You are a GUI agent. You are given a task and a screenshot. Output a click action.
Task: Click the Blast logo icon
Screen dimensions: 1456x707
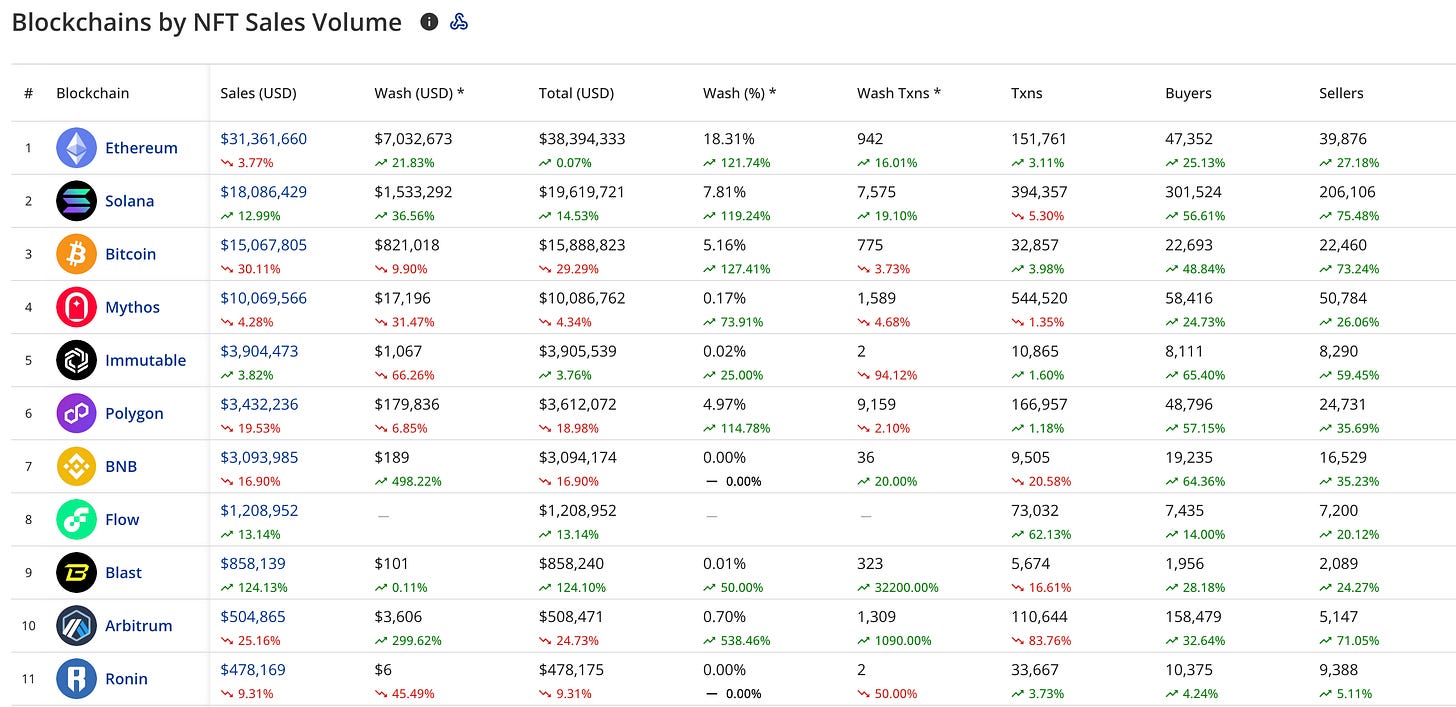click(x=76, y=572)
